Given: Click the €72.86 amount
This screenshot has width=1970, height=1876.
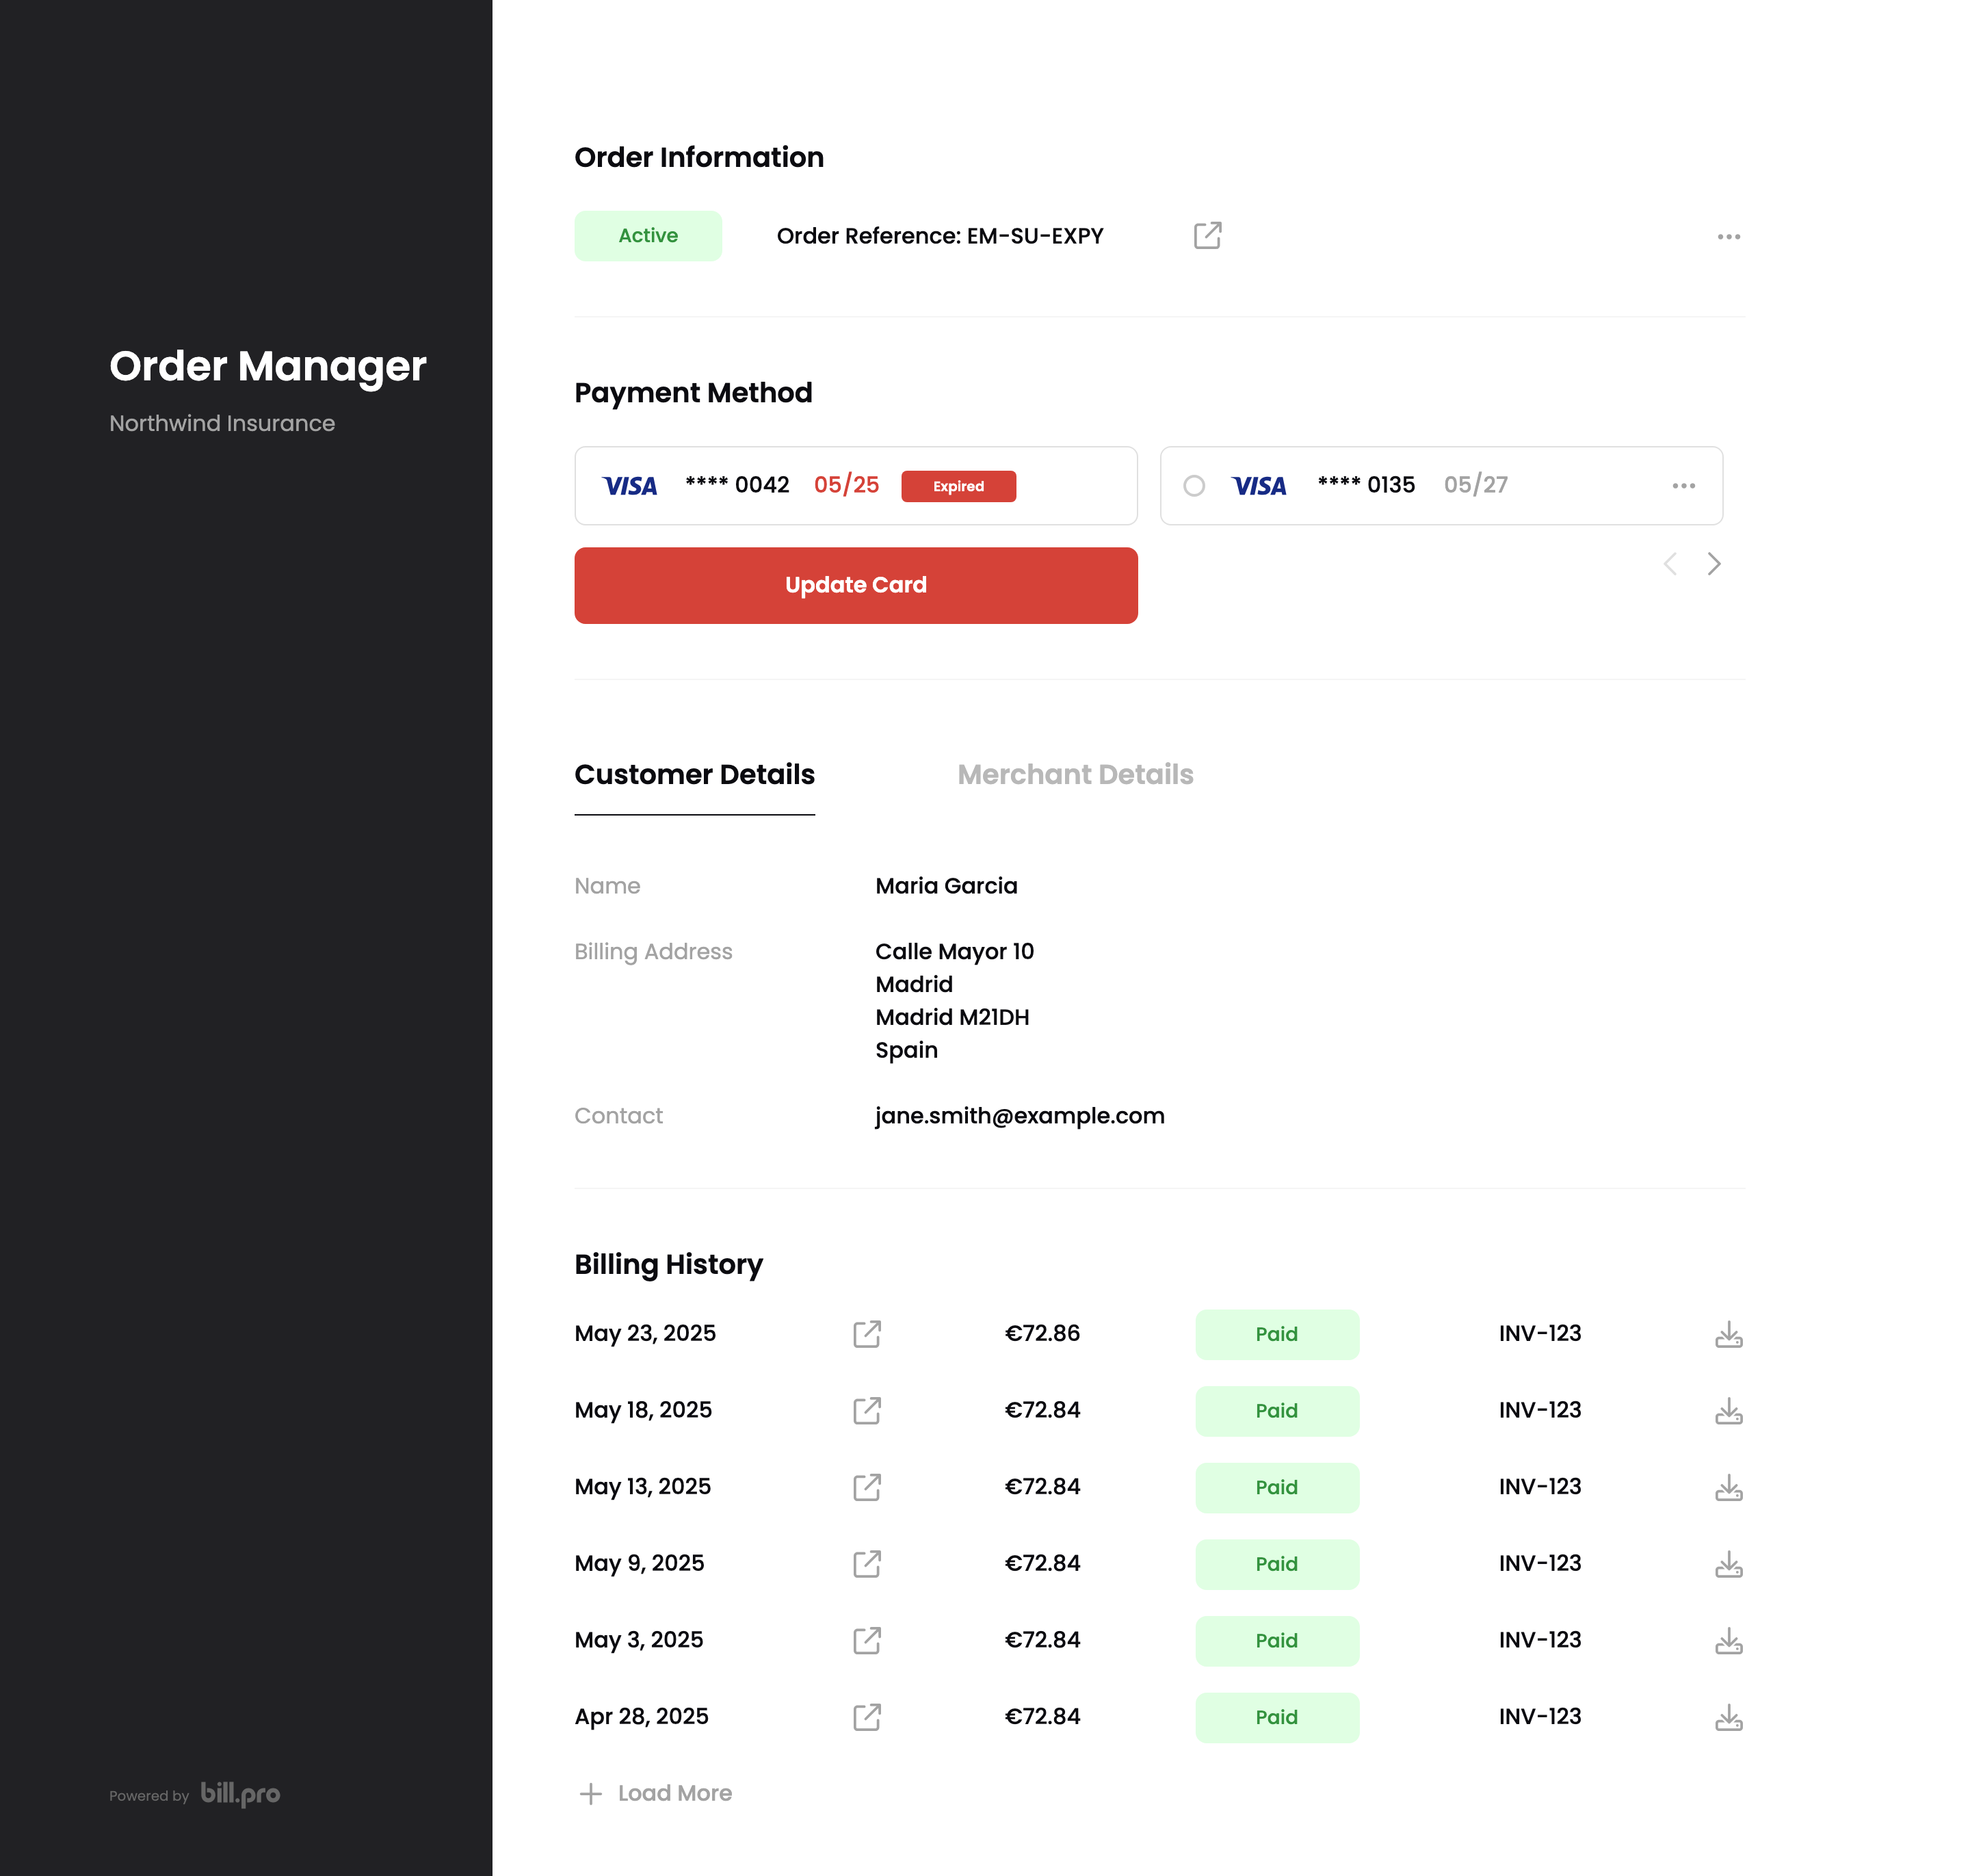Looking at the screenshot, I should point(1042,1333).
